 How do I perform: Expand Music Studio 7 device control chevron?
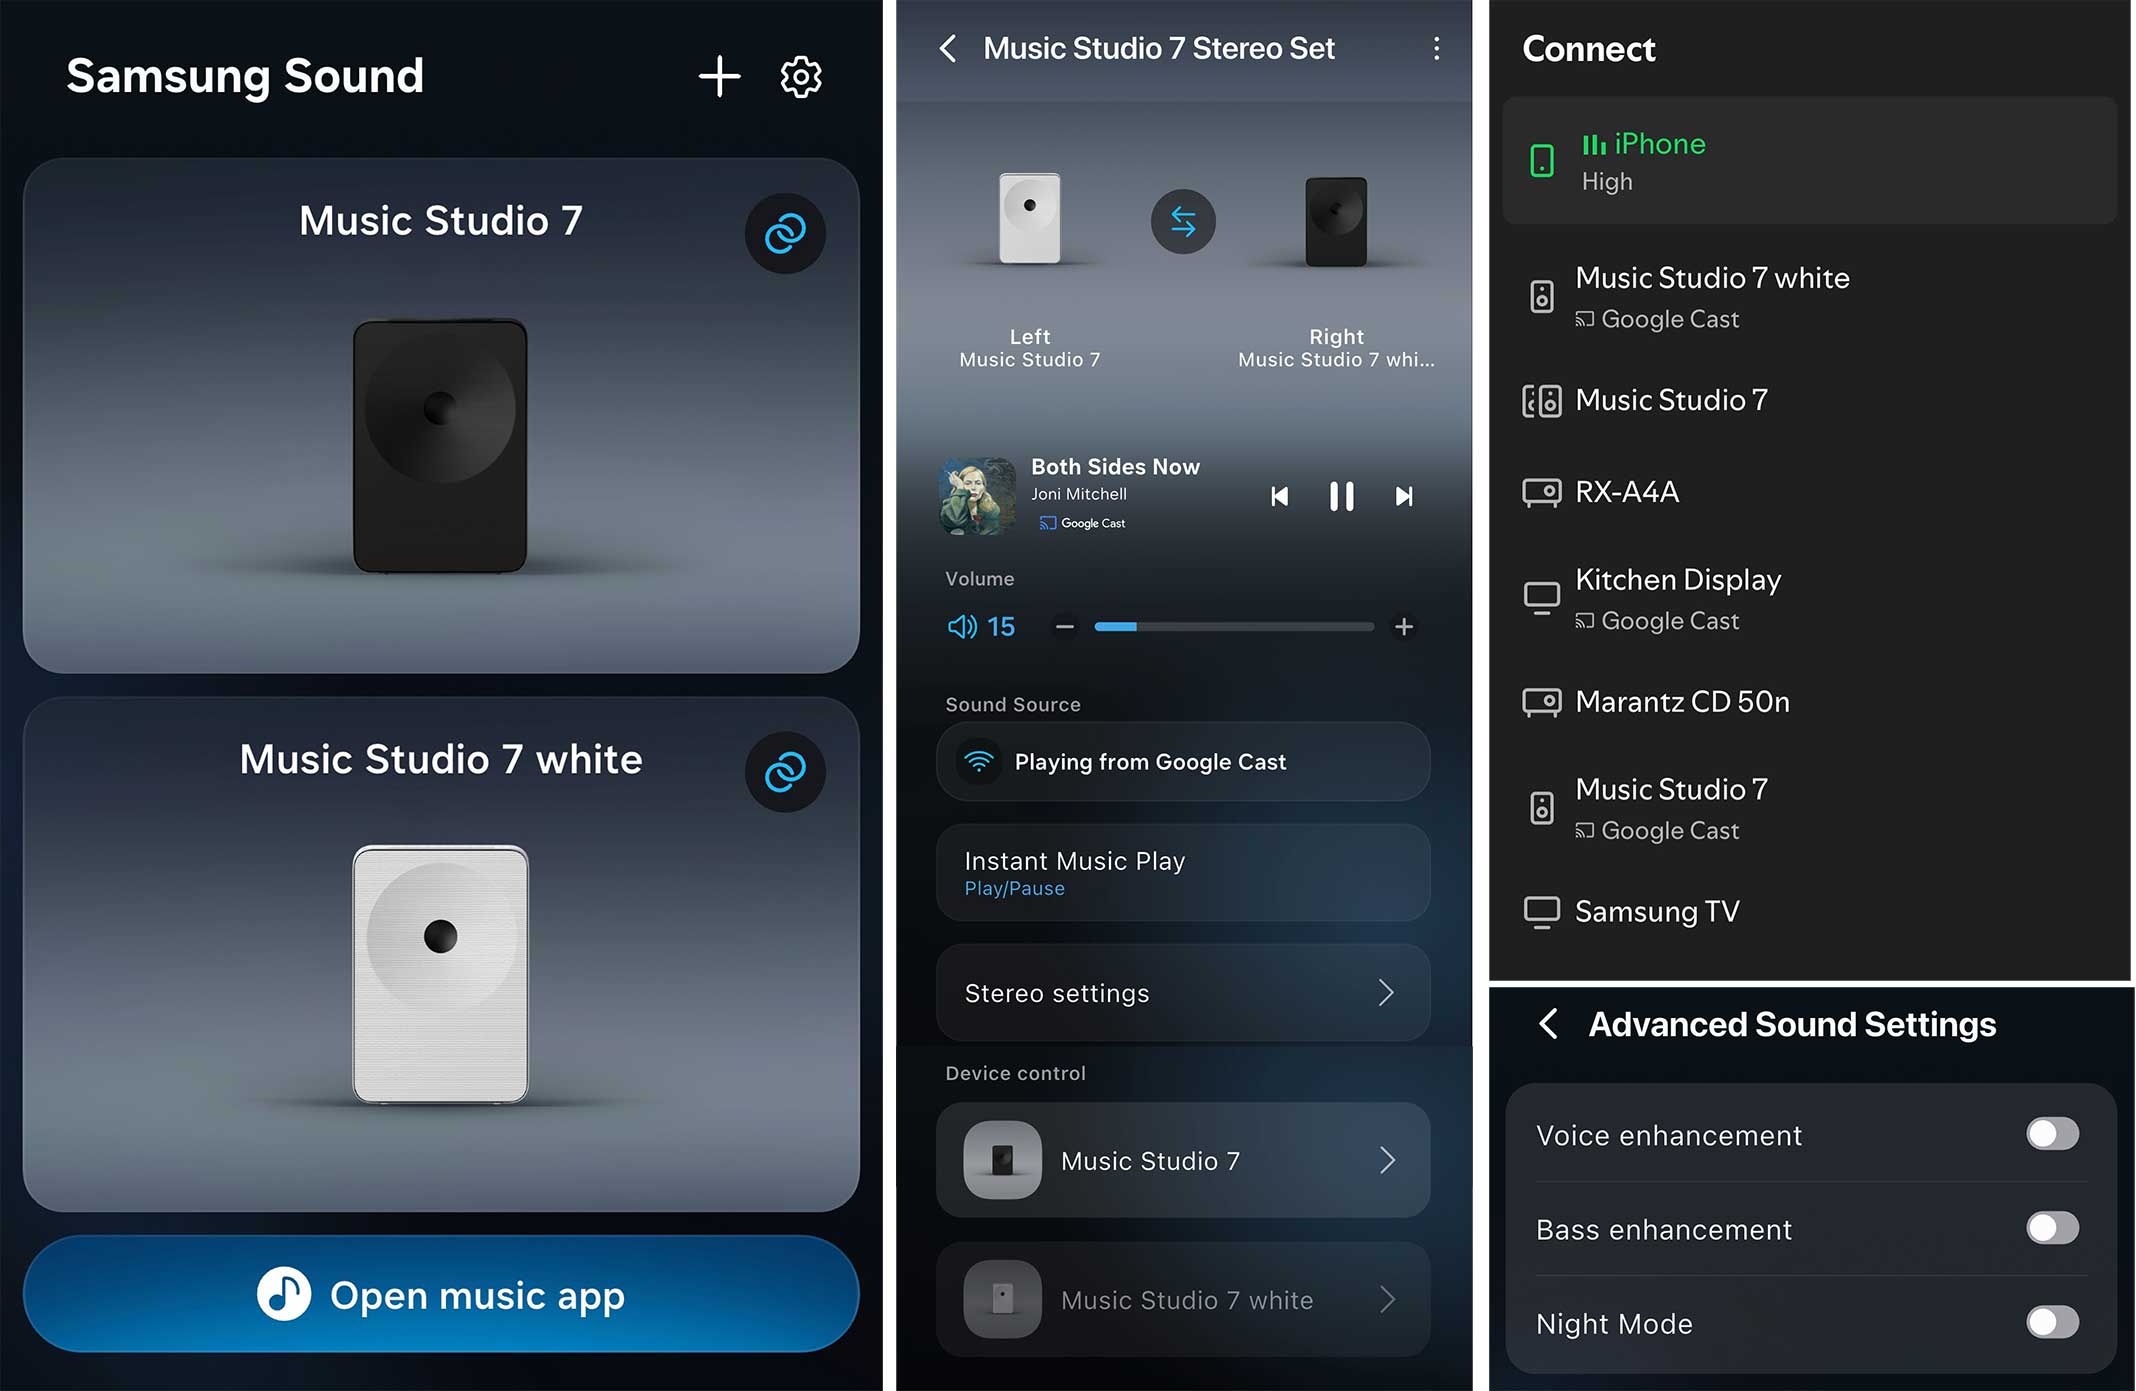coord(1387,1160)
